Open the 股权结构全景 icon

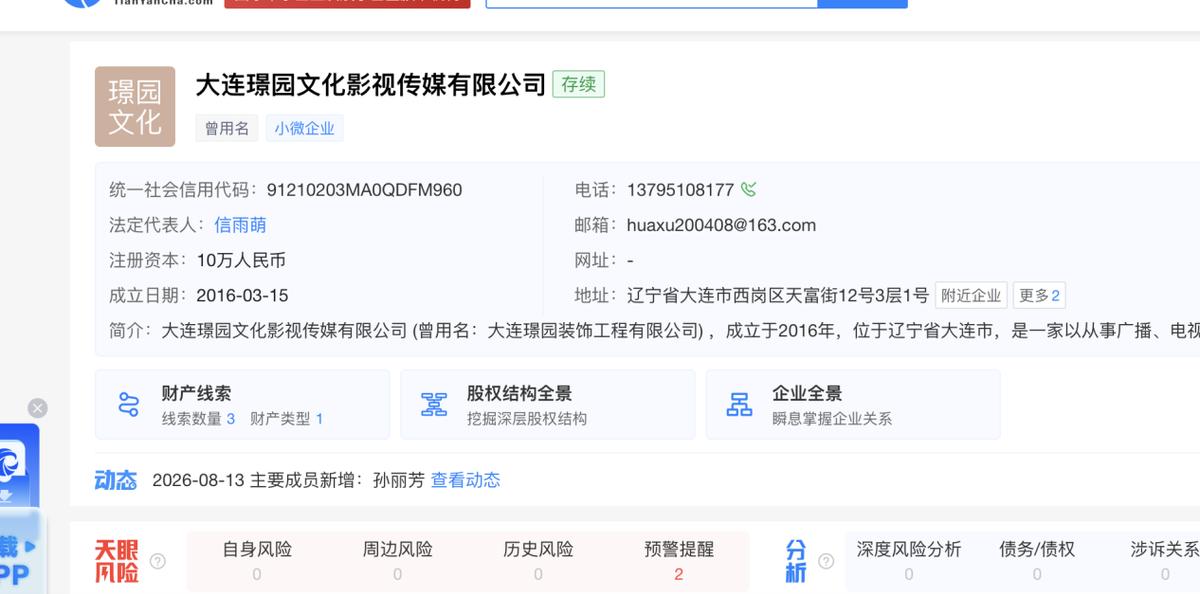[x=434, y=404]
